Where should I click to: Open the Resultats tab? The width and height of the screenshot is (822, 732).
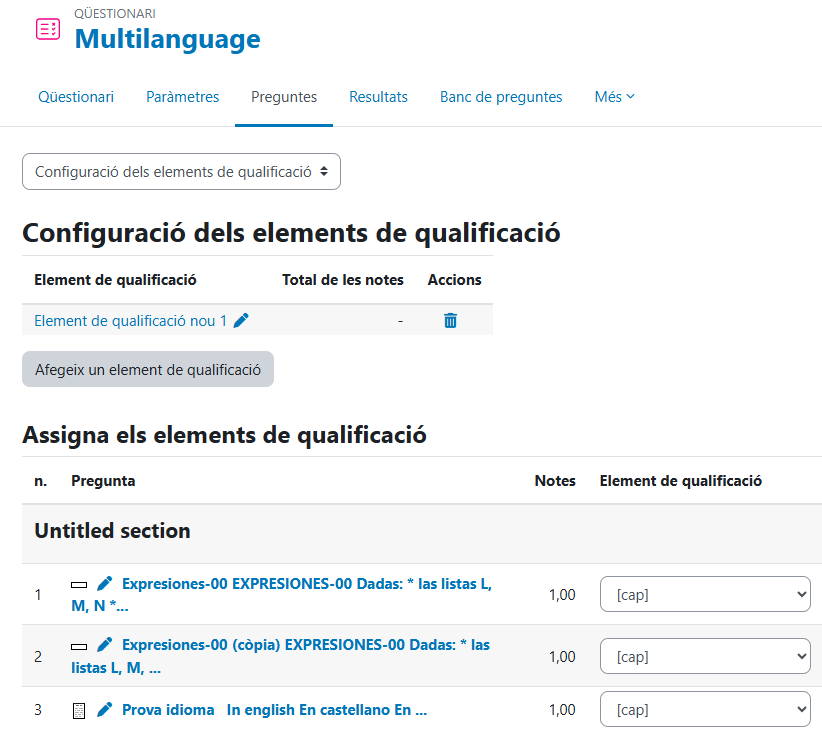378,96
